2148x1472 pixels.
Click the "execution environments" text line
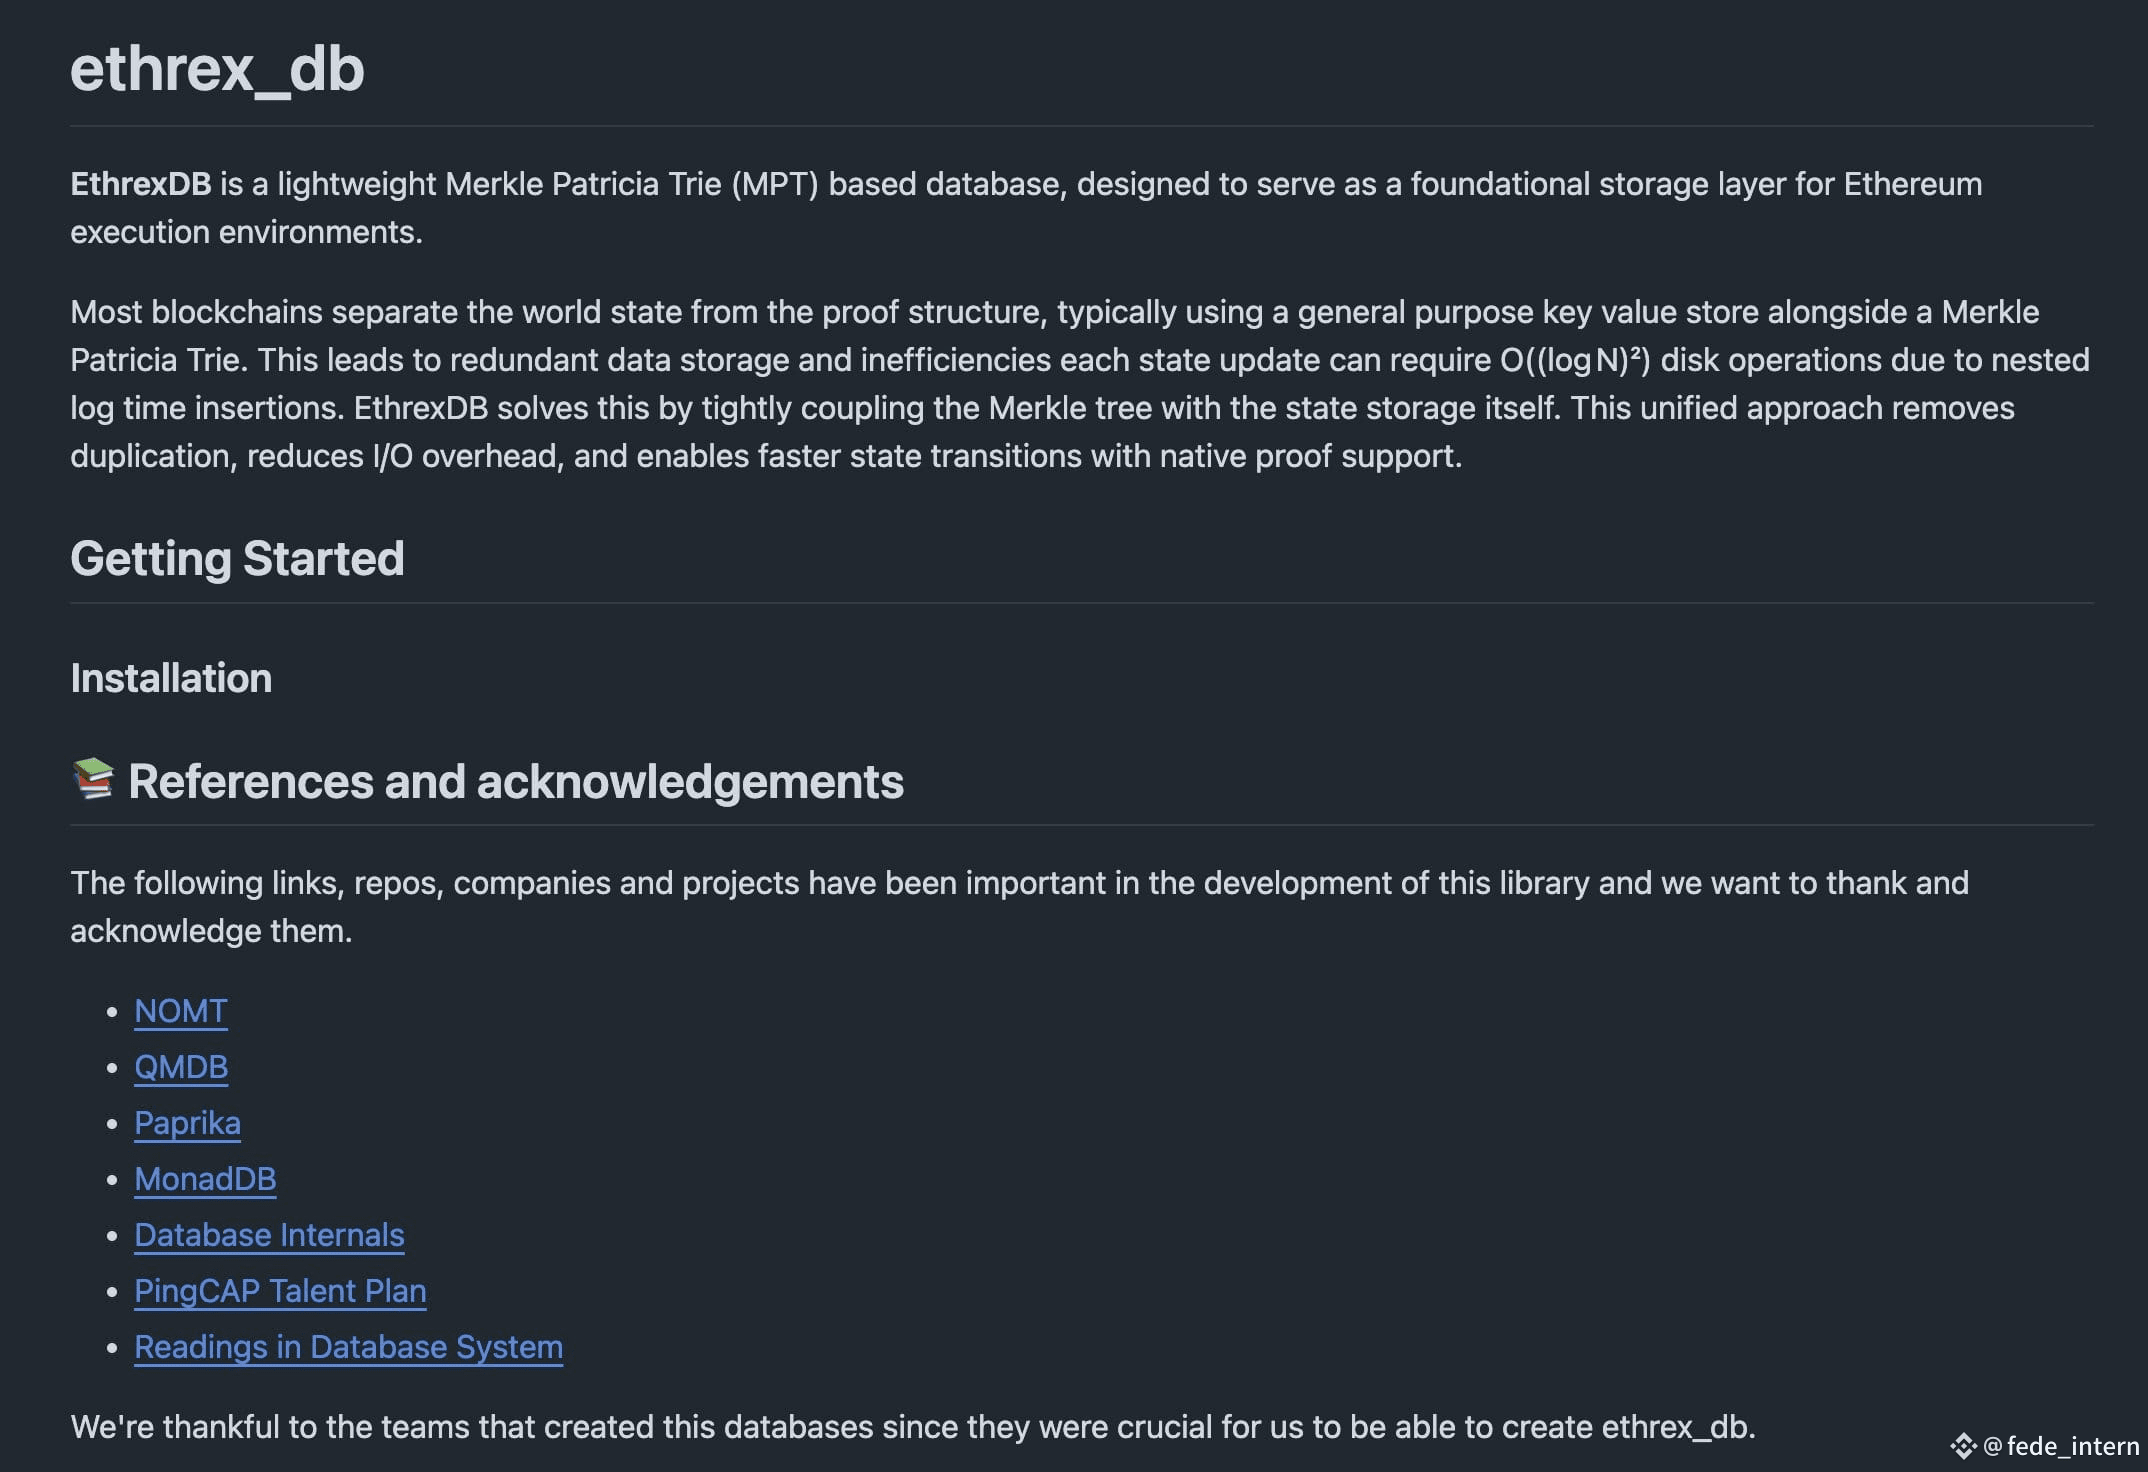tap(246, 232)
